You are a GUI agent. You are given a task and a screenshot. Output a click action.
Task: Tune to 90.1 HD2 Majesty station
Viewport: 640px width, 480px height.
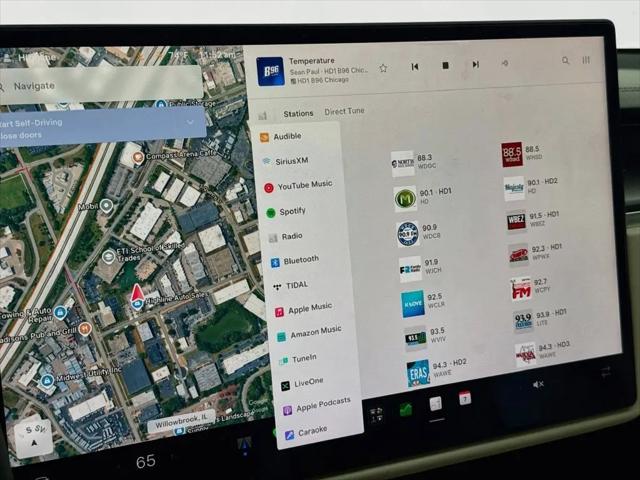531,188
